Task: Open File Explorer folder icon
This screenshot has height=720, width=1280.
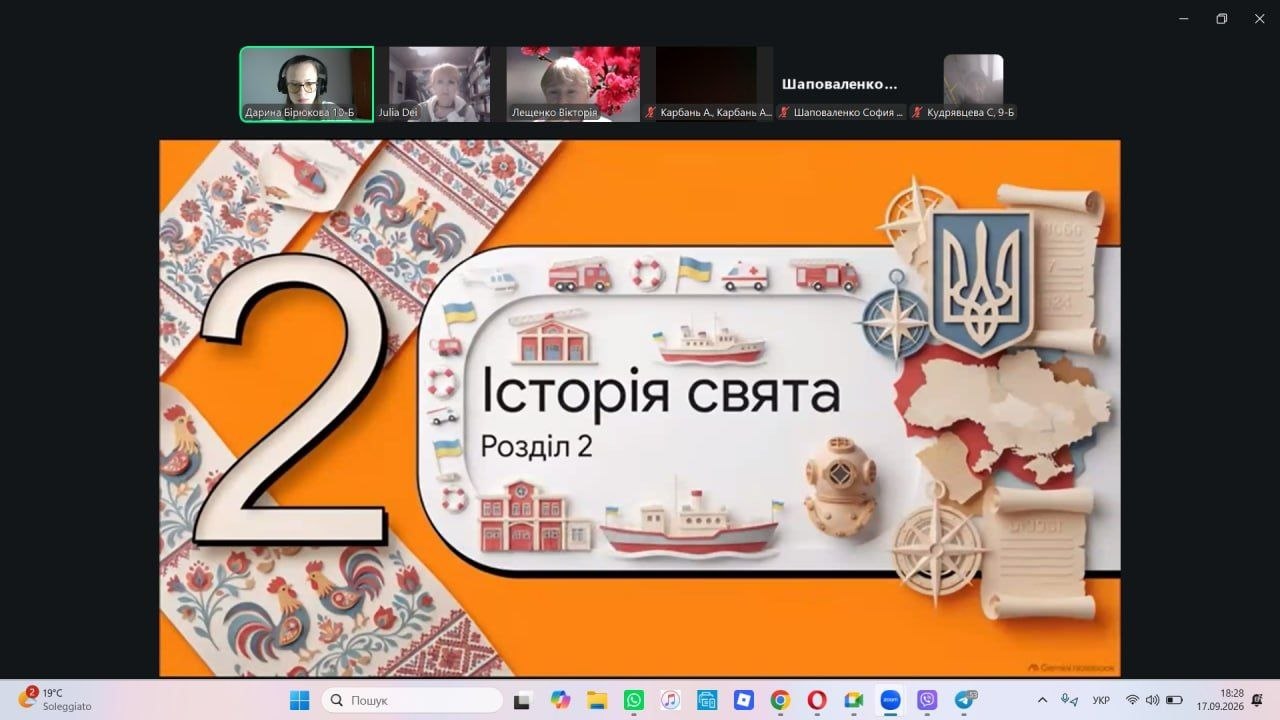Action: coord(597,700)
